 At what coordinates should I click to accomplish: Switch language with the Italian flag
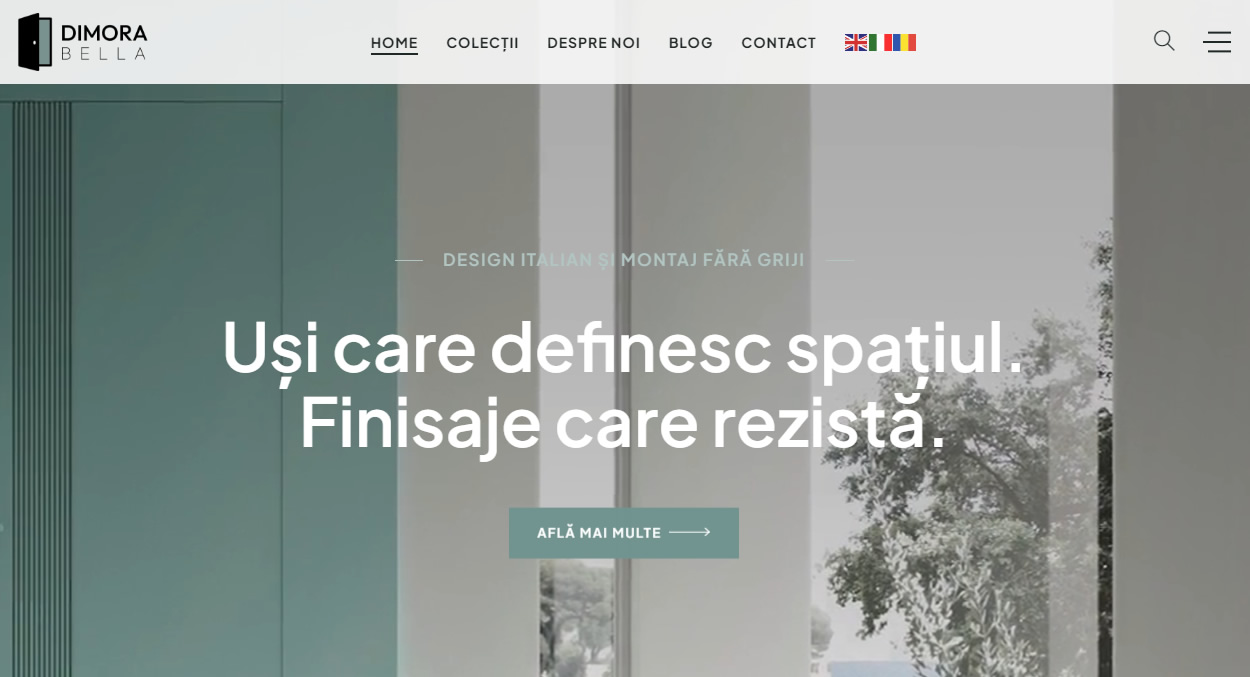click(x=880, y=42)
